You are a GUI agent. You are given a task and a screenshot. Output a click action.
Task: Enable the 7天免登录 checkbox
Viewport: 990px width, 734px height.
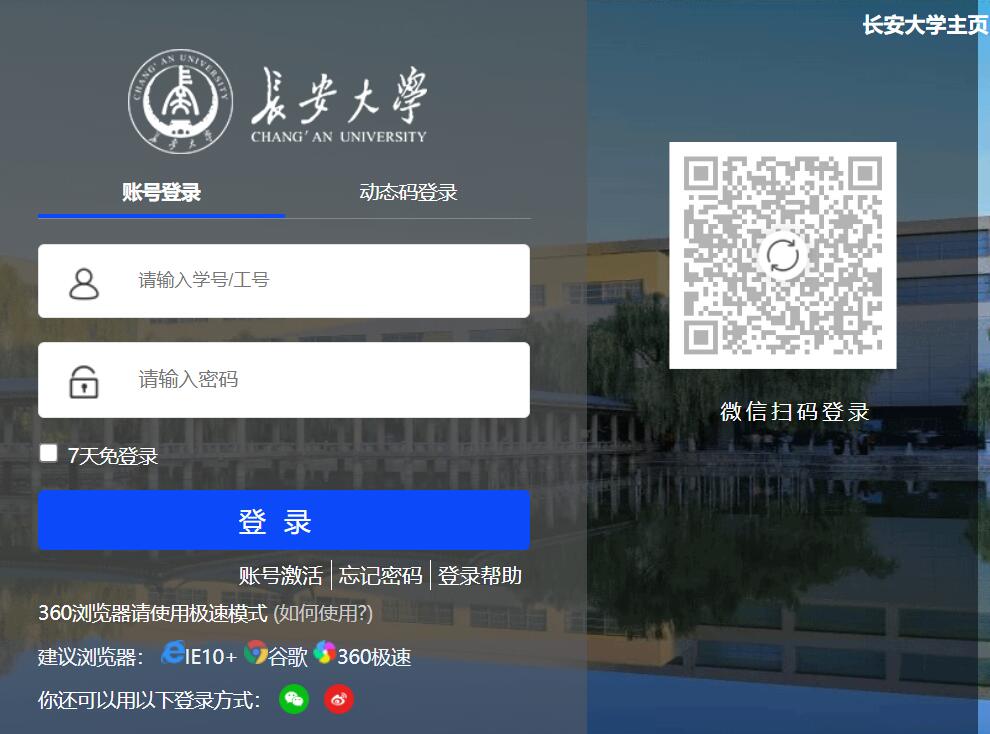tap(48, 452)
